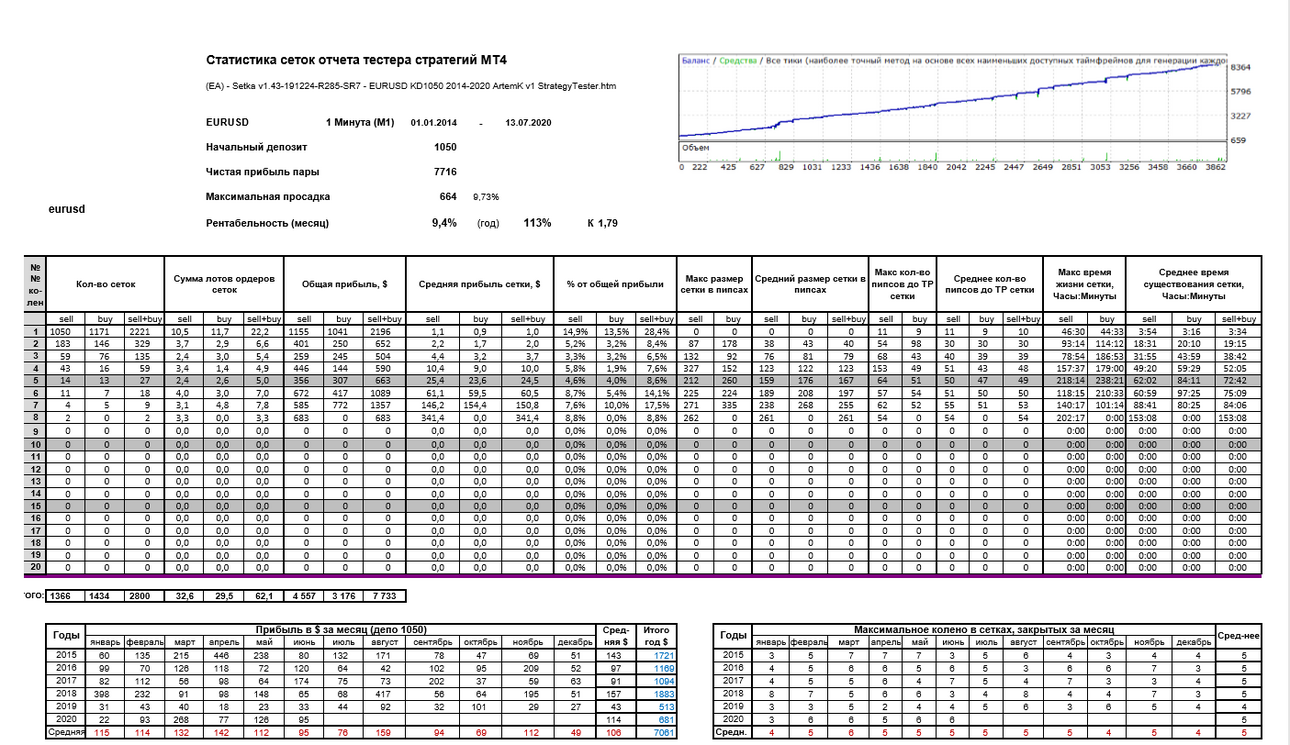Select maximum drawdown value '664'
This screenshot has height=745, width=1290.
(448, 197)
